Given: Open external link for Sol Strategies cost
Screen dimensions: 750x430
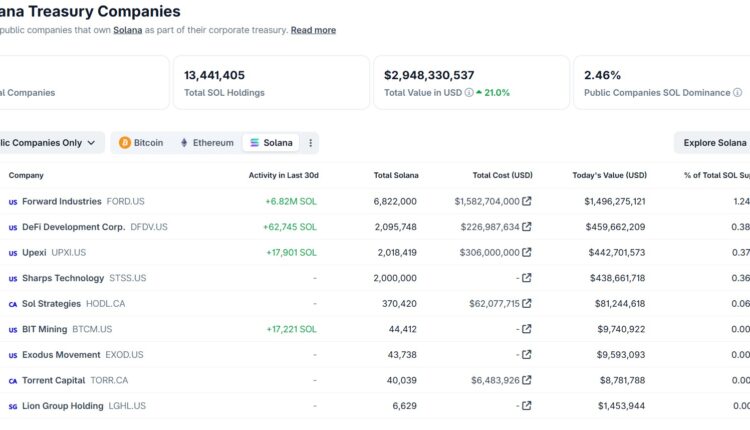Looking at the screenshot, I should click(x=527, y=304).
